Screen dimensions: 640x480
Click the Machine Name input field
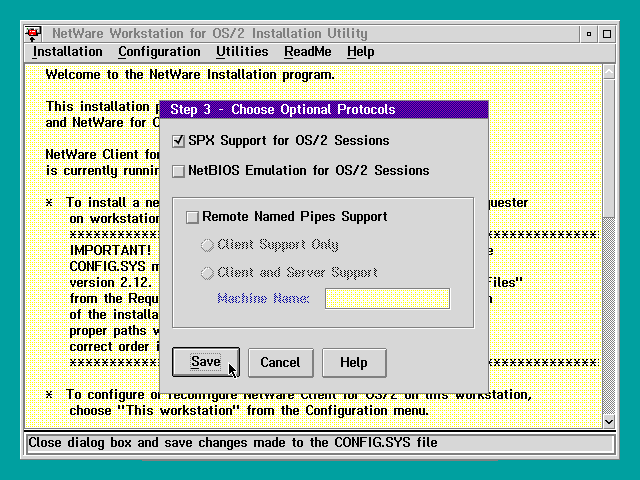(387, 298)
